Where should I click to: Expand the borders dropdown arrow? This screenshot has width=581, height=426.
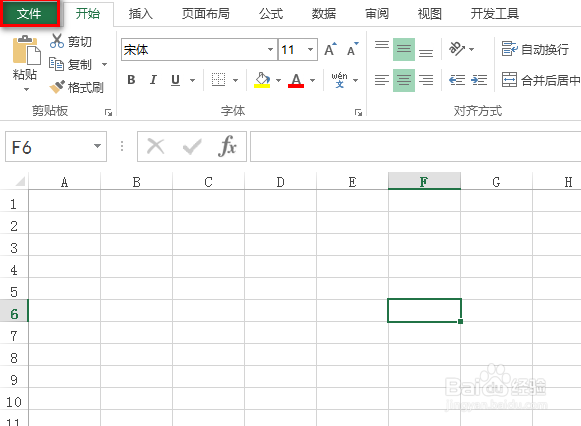pyautogui.click(x=235, y=80)
